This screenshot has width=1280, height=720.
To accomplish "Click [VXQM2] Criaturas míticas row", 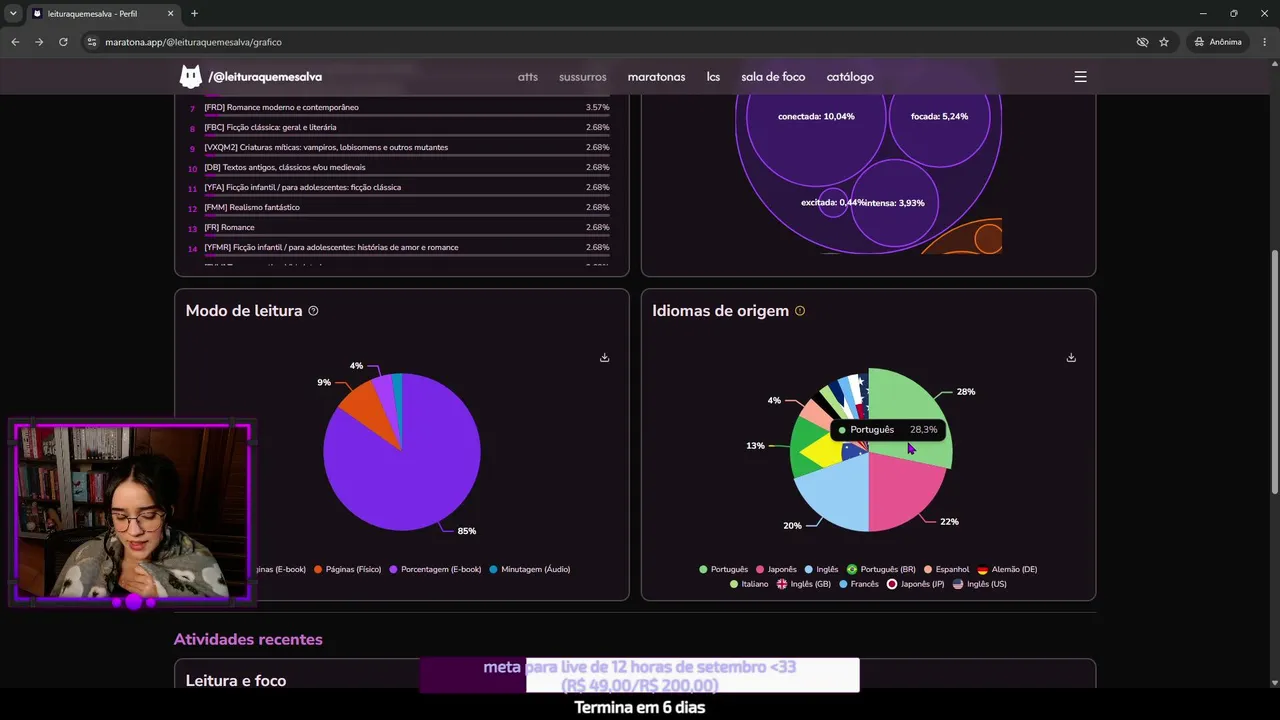I will (x=400, y=148).
